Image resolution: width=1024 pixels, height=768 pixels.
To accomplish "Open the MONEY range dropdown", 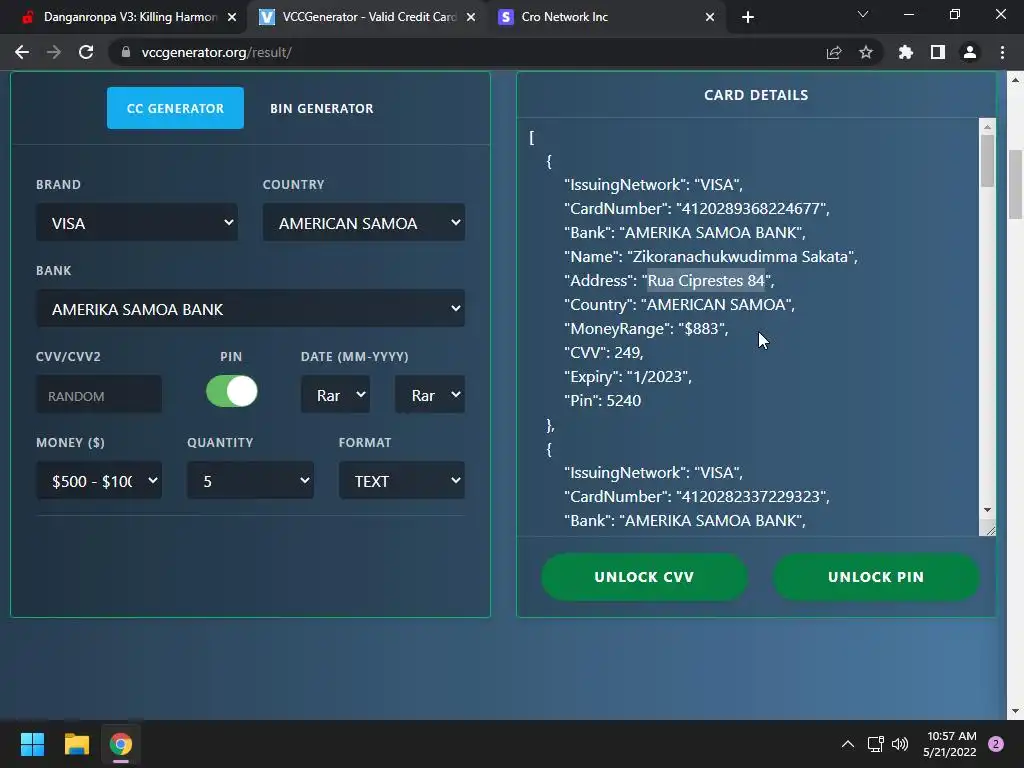I will 99,481.
